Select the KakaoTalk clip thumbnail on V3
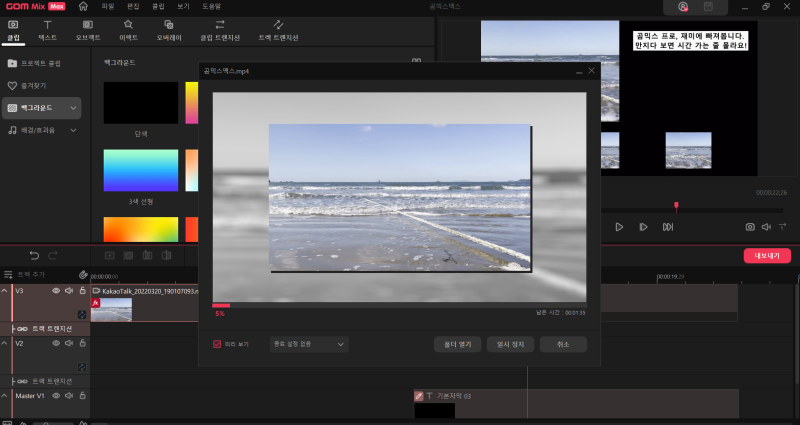 (111, 310)
